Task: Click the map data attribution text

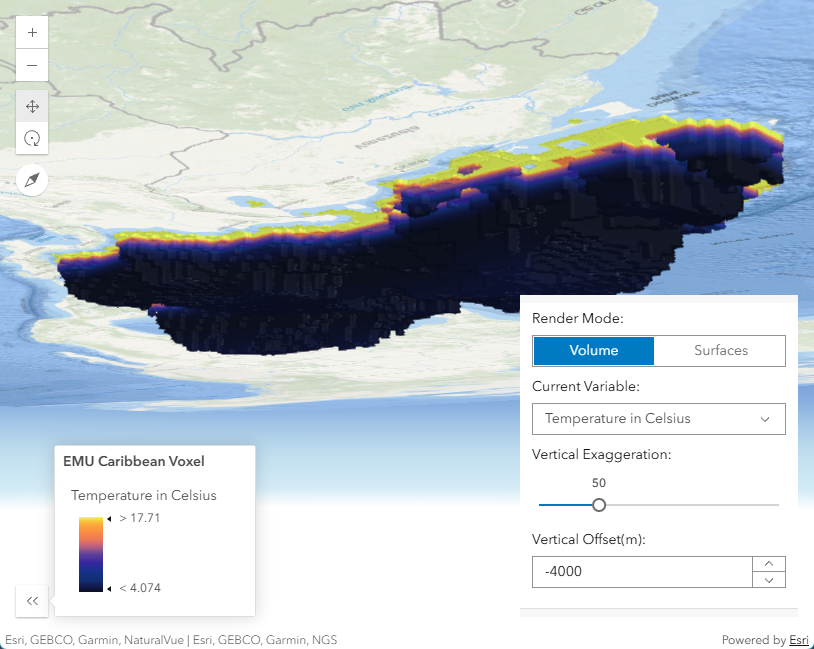Action: (170, 640)
